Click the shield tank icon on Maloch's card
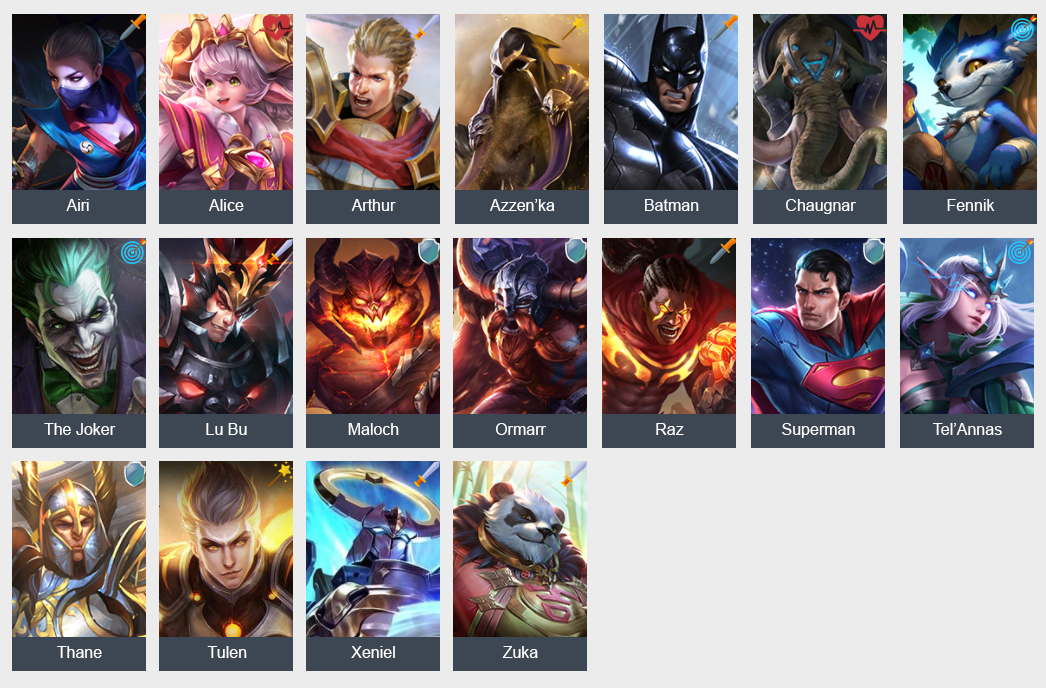1046x688 pixels. point(428,252)
